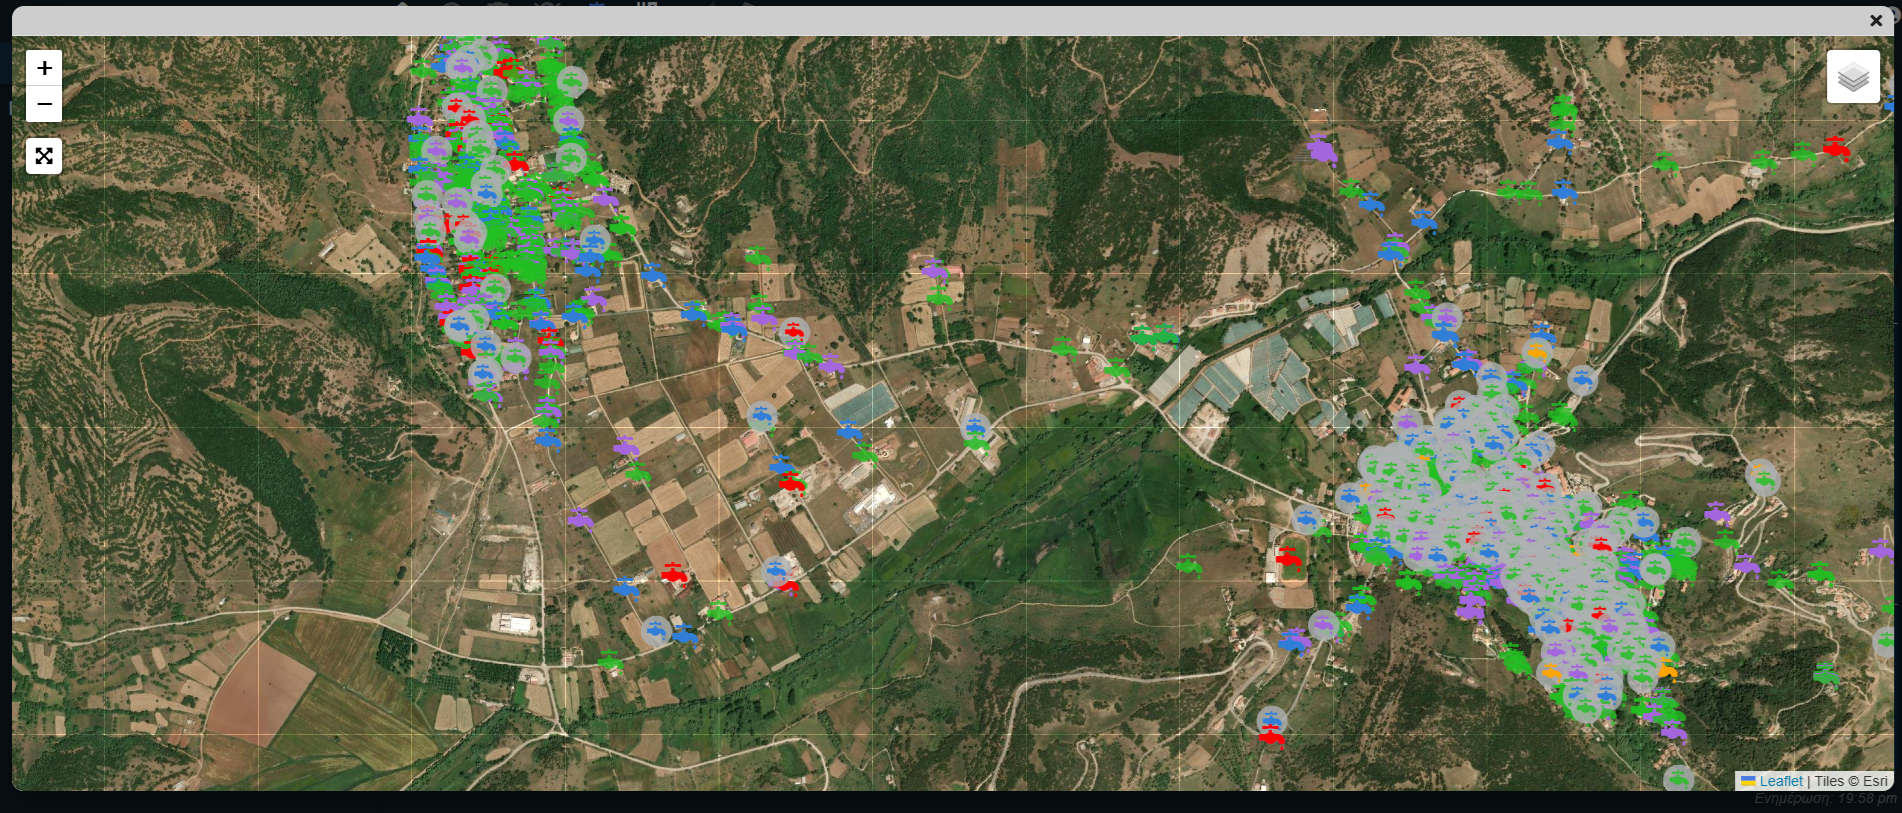Click the lone green faucet west of the sports track
1902x813 pixels.
(x=1188, y=566)
